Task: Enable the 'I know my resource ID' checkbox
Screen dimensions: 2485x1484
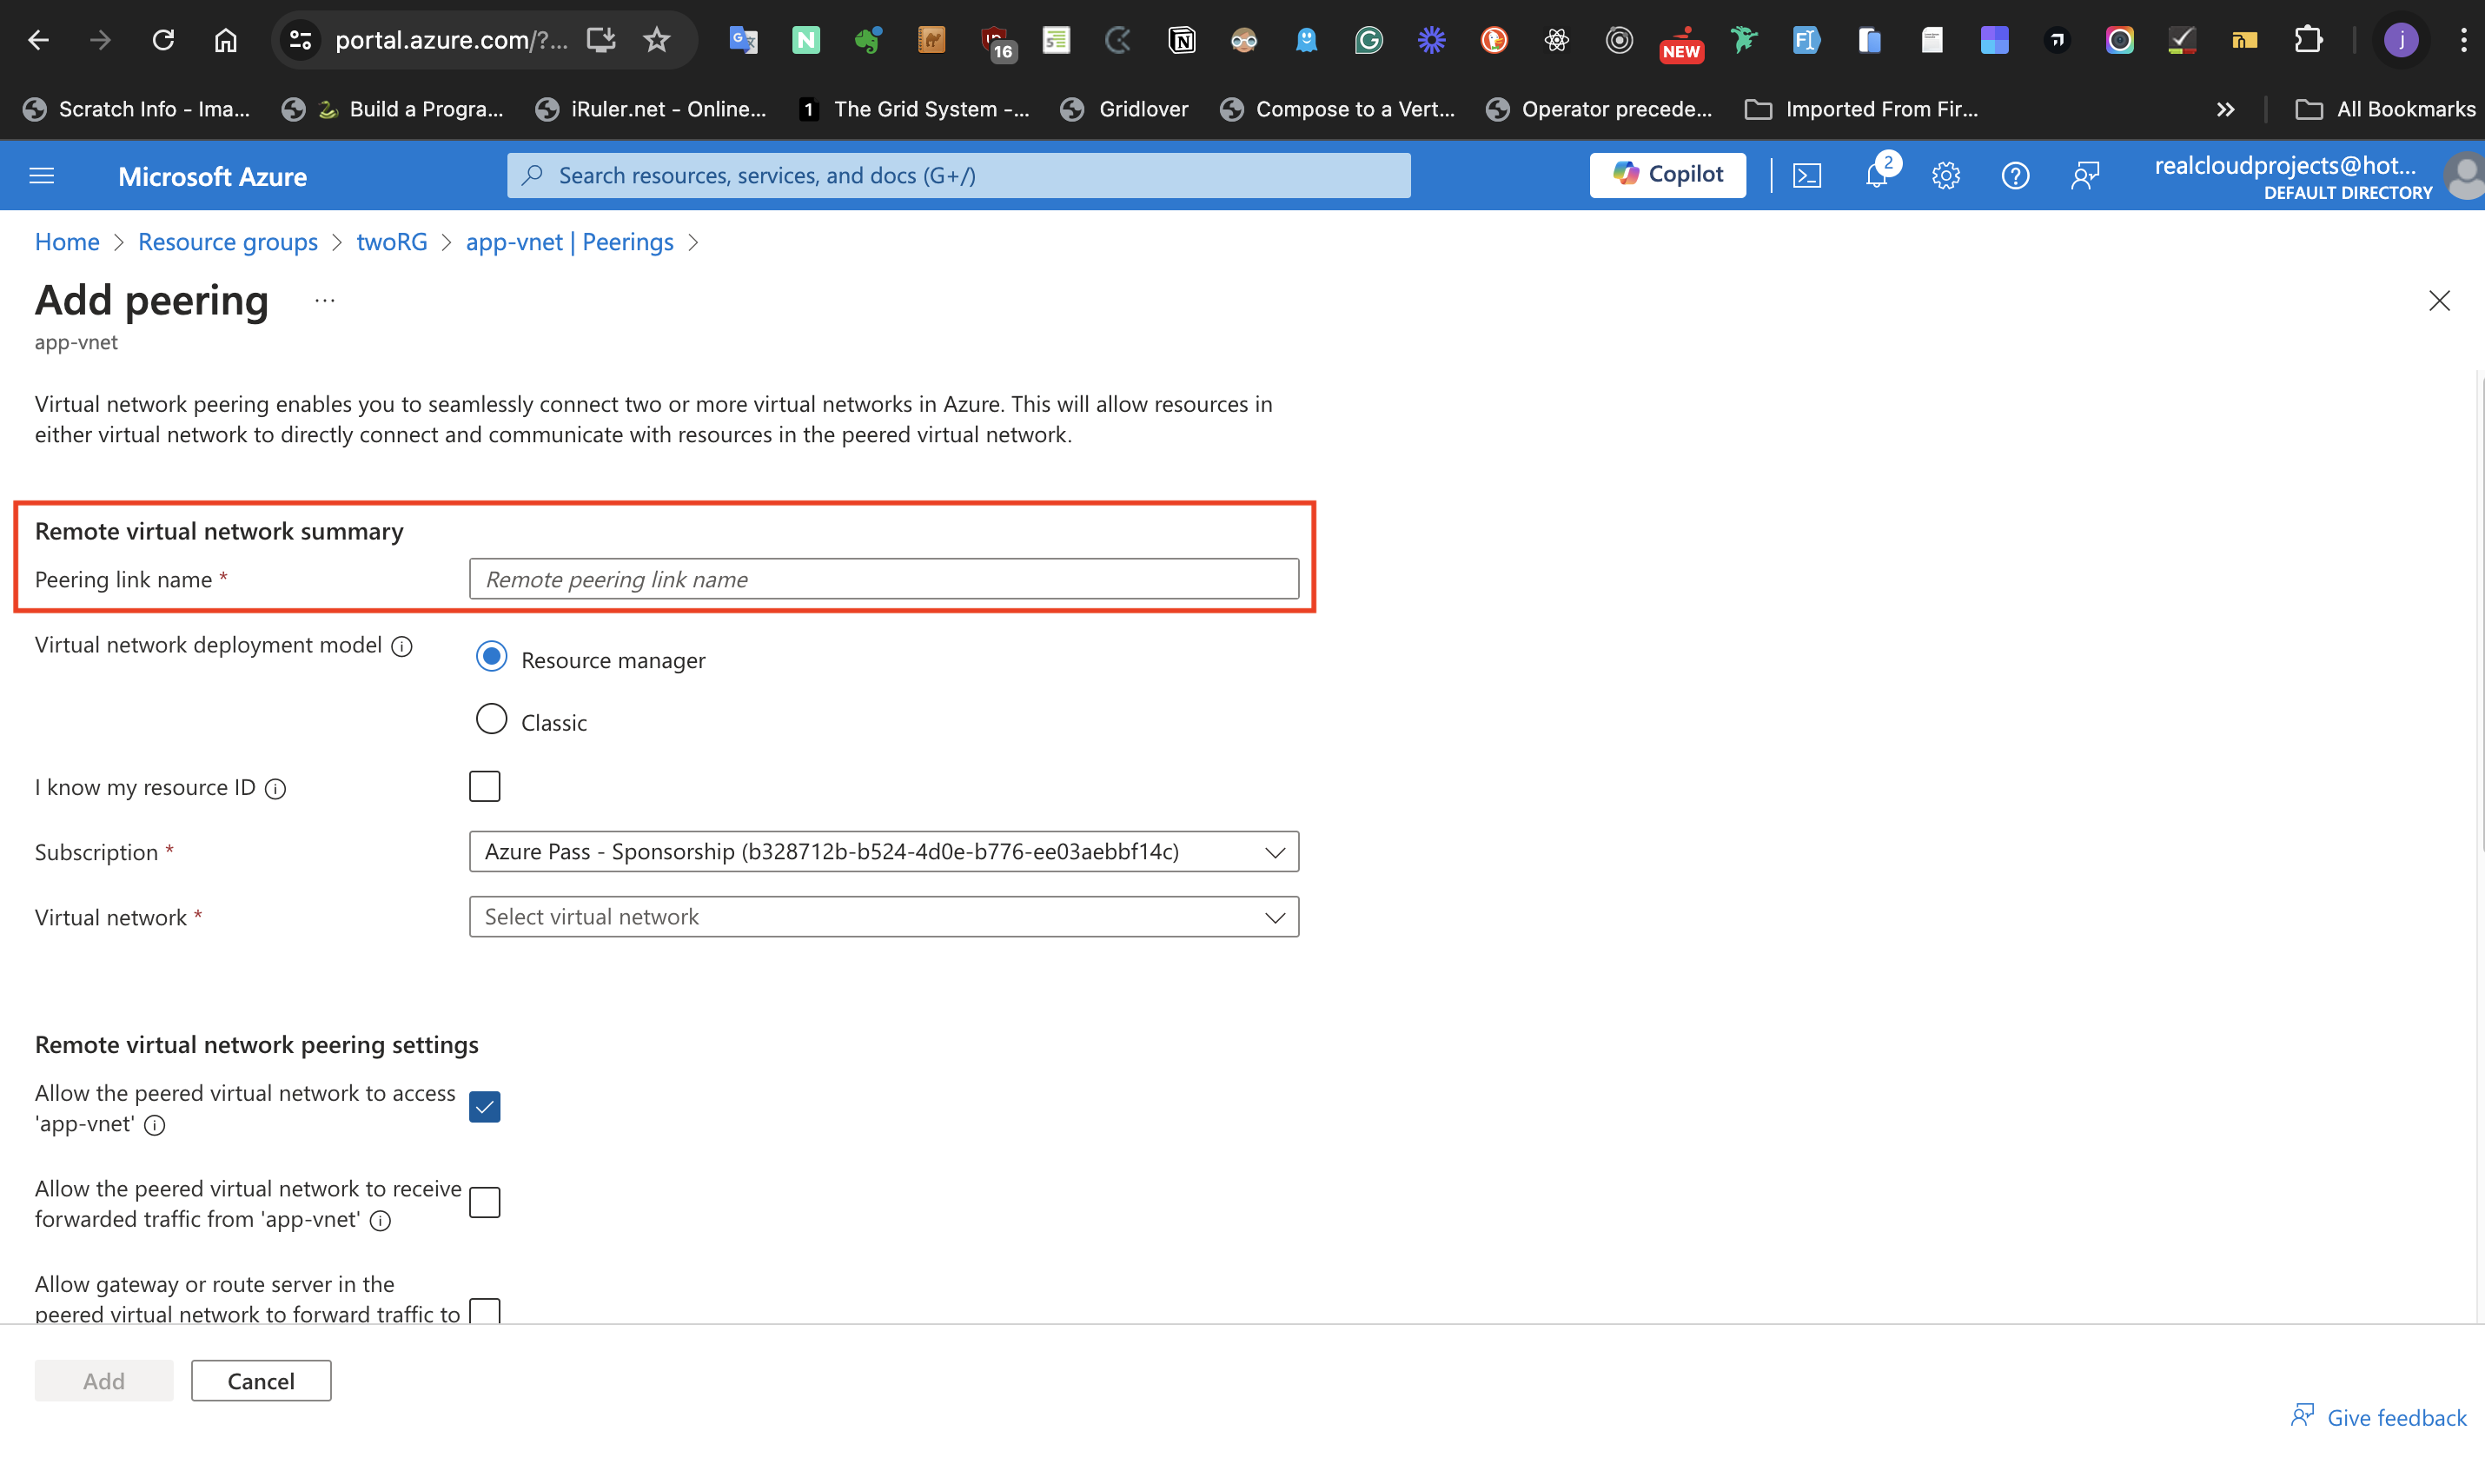Action: 484,786
